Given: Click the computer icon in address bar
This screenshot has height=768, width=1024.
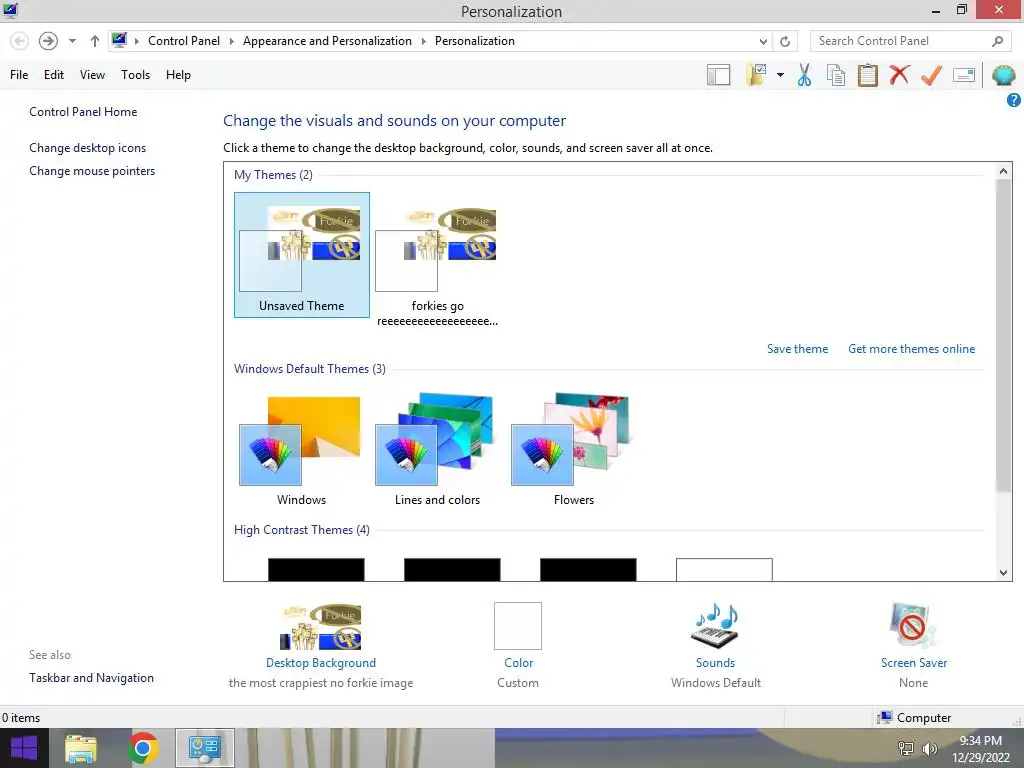Looking at the screenshot, I should tap(119, 40).
